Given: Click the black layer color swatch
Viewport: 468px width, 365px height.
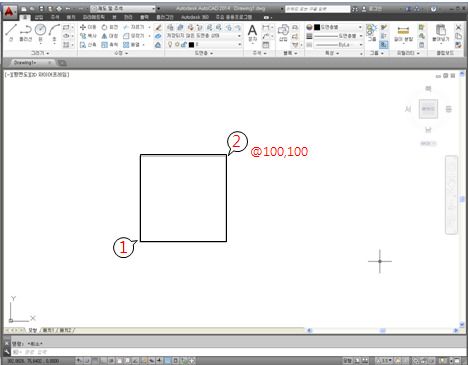Looking at the screenshot, I should point(191,45).
